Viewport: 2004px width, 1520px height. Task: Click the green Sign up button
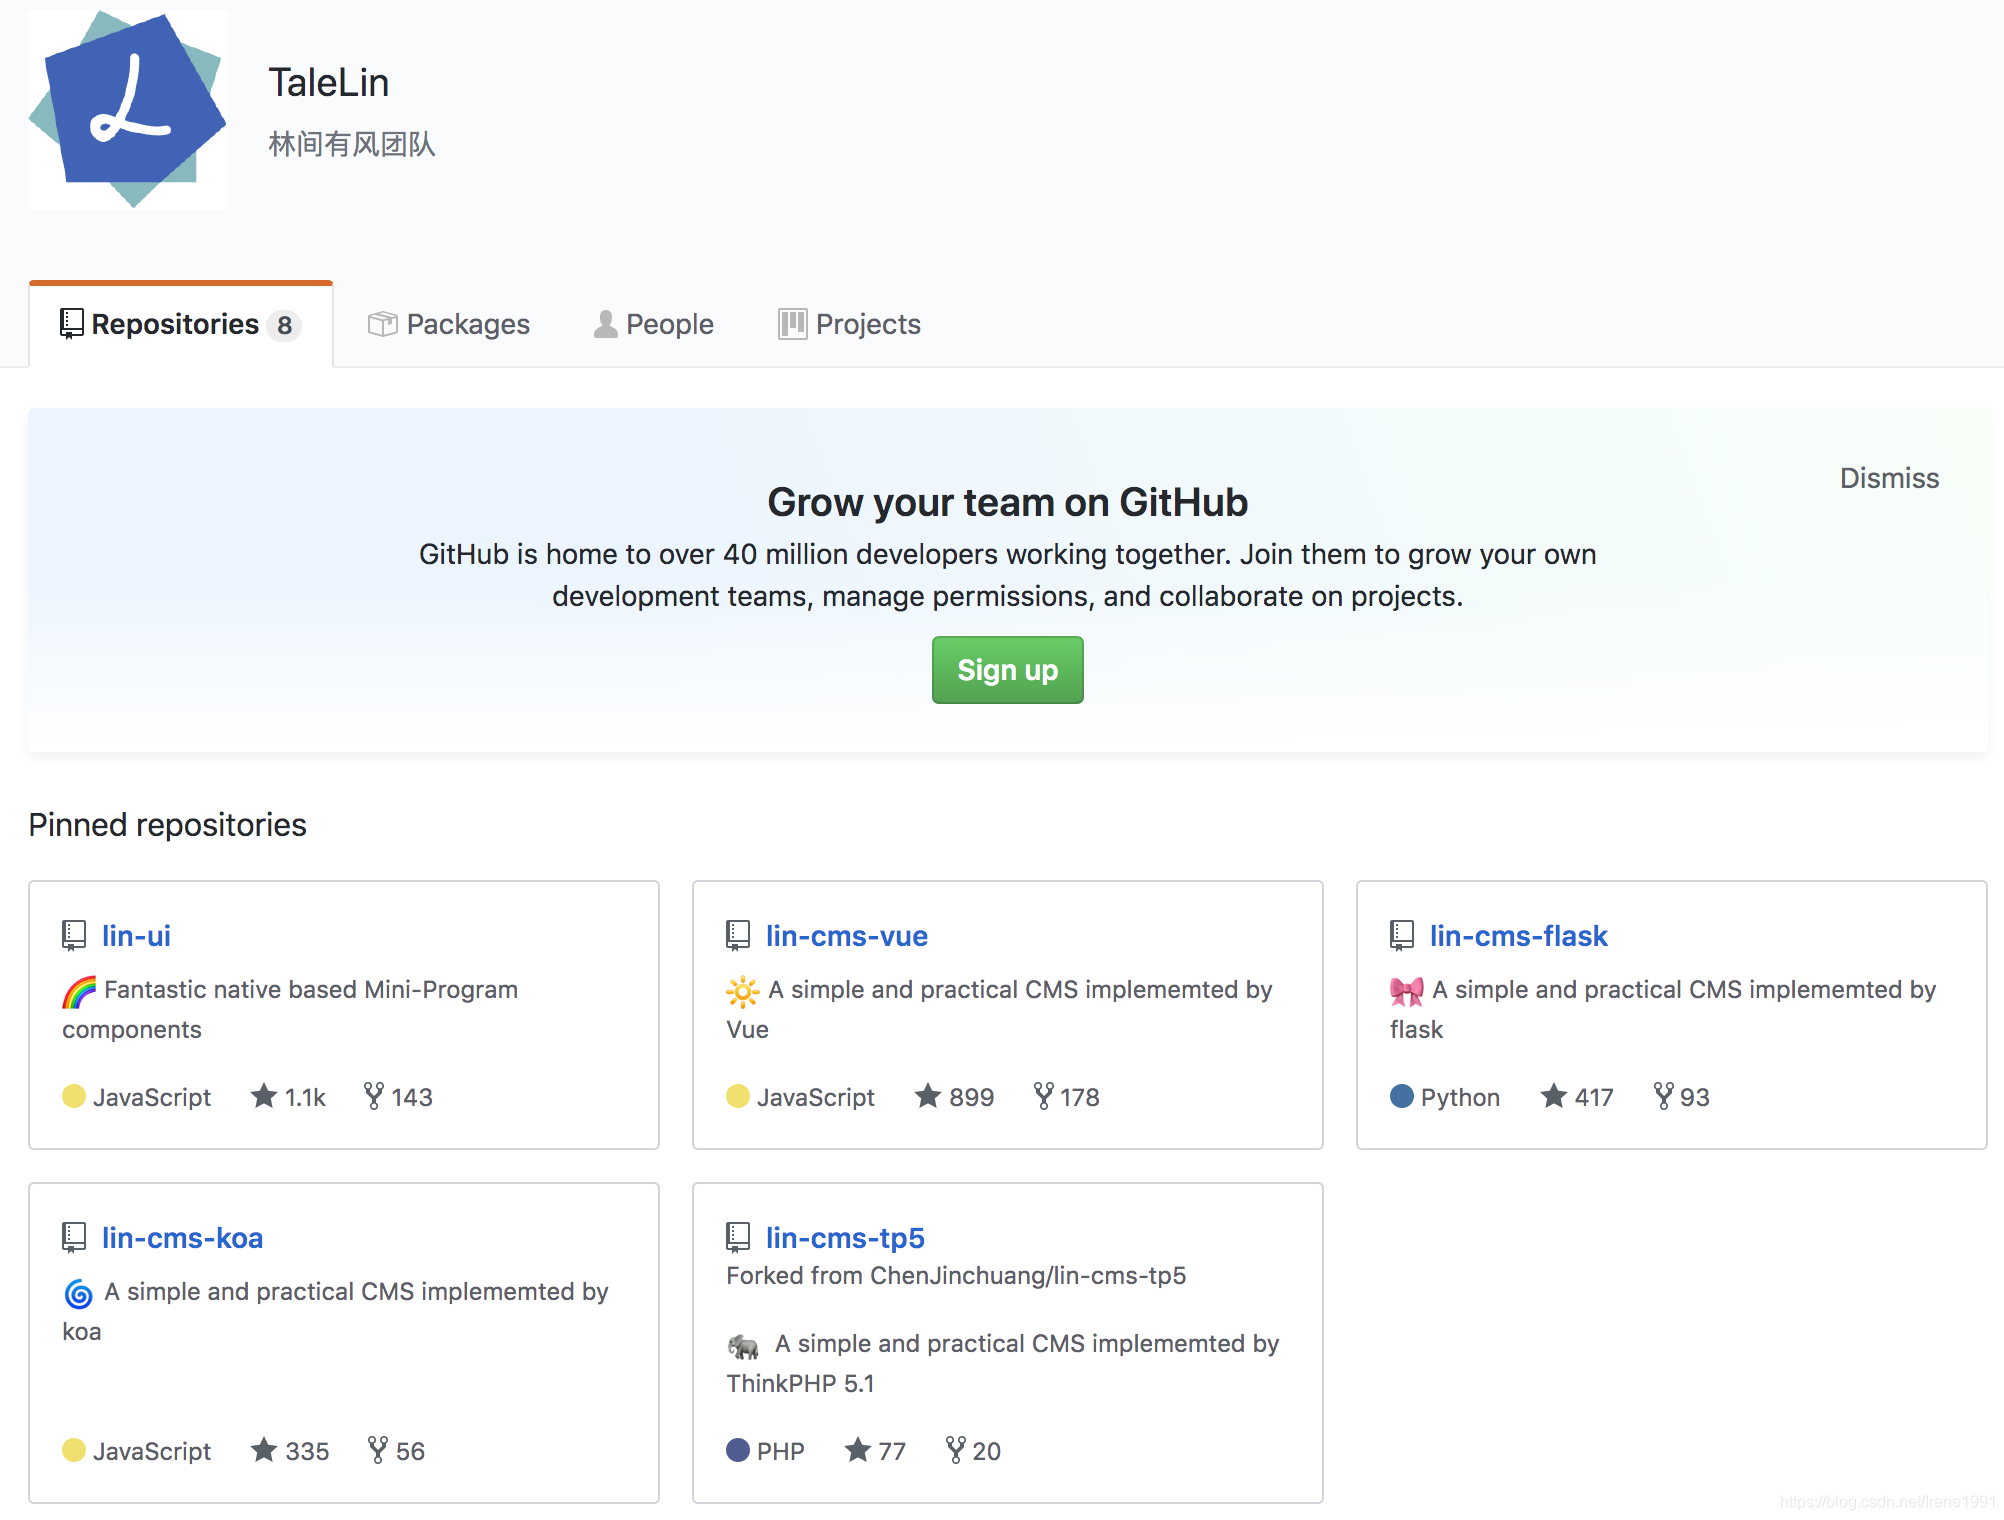coord(1007,670)
